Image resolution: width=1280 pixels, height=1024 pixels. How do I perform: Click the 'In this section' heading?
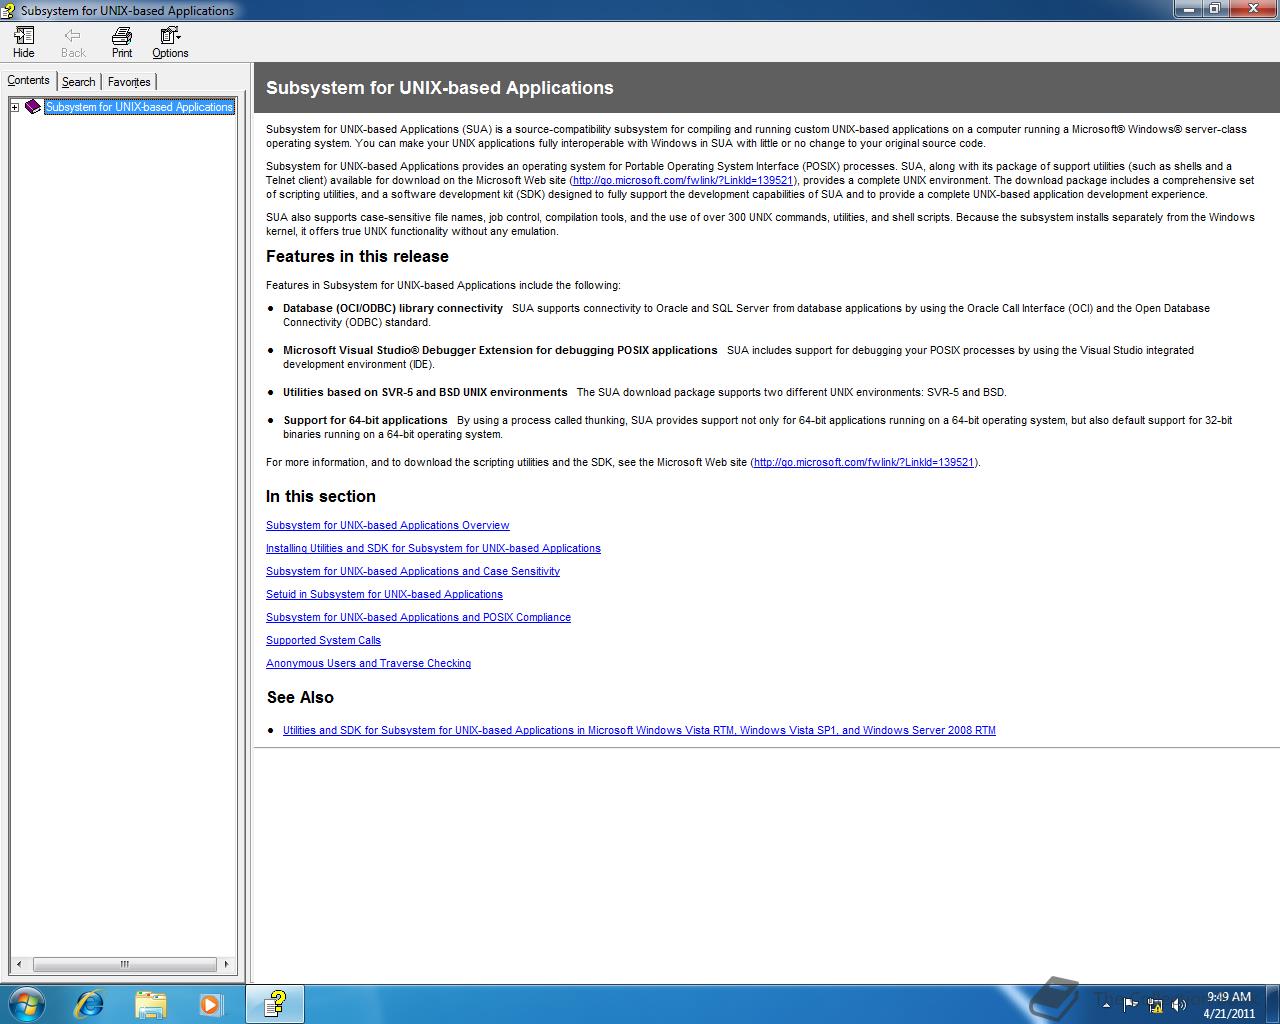pyautogui.click(x=321, y=496)
